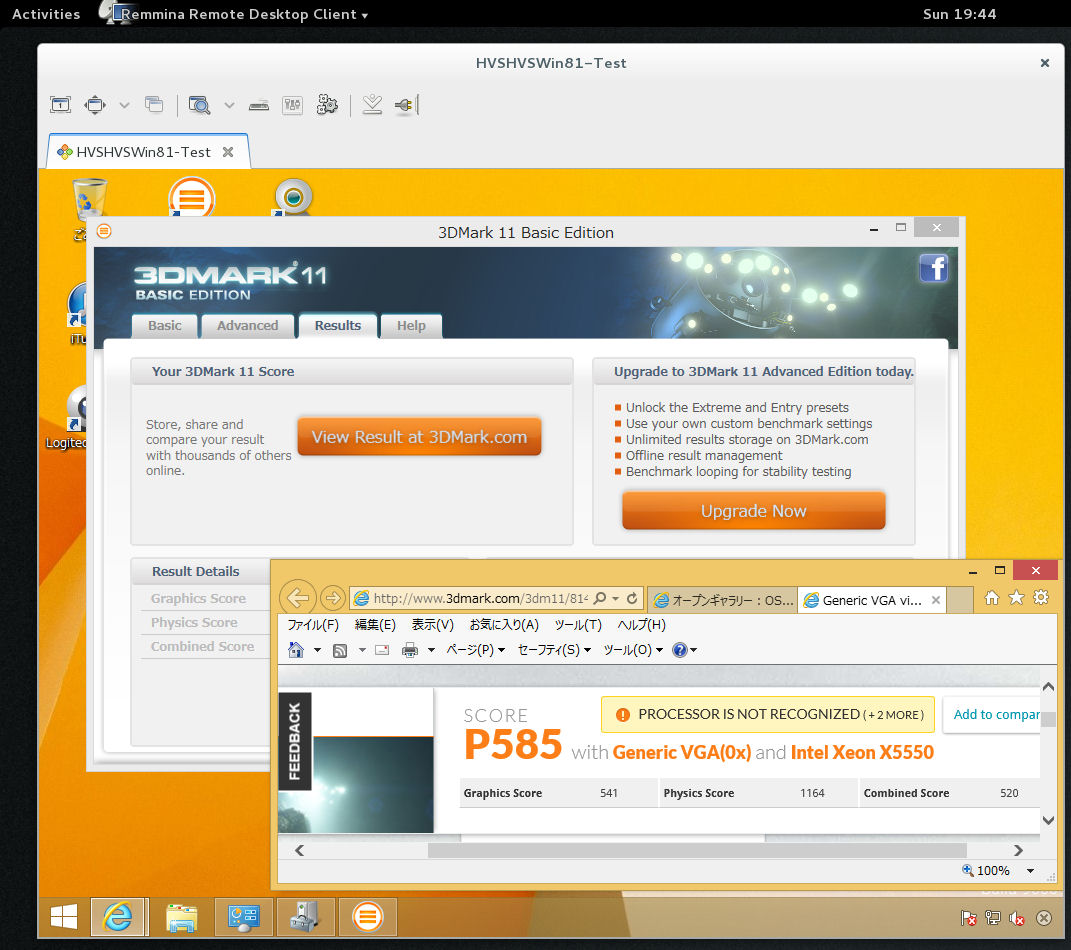Image resolution: width=1071 pixels, height=950 pixels.
Task: Open File Explorer from the taskbar
Action: pyautogui.click(x=182, y=917)
